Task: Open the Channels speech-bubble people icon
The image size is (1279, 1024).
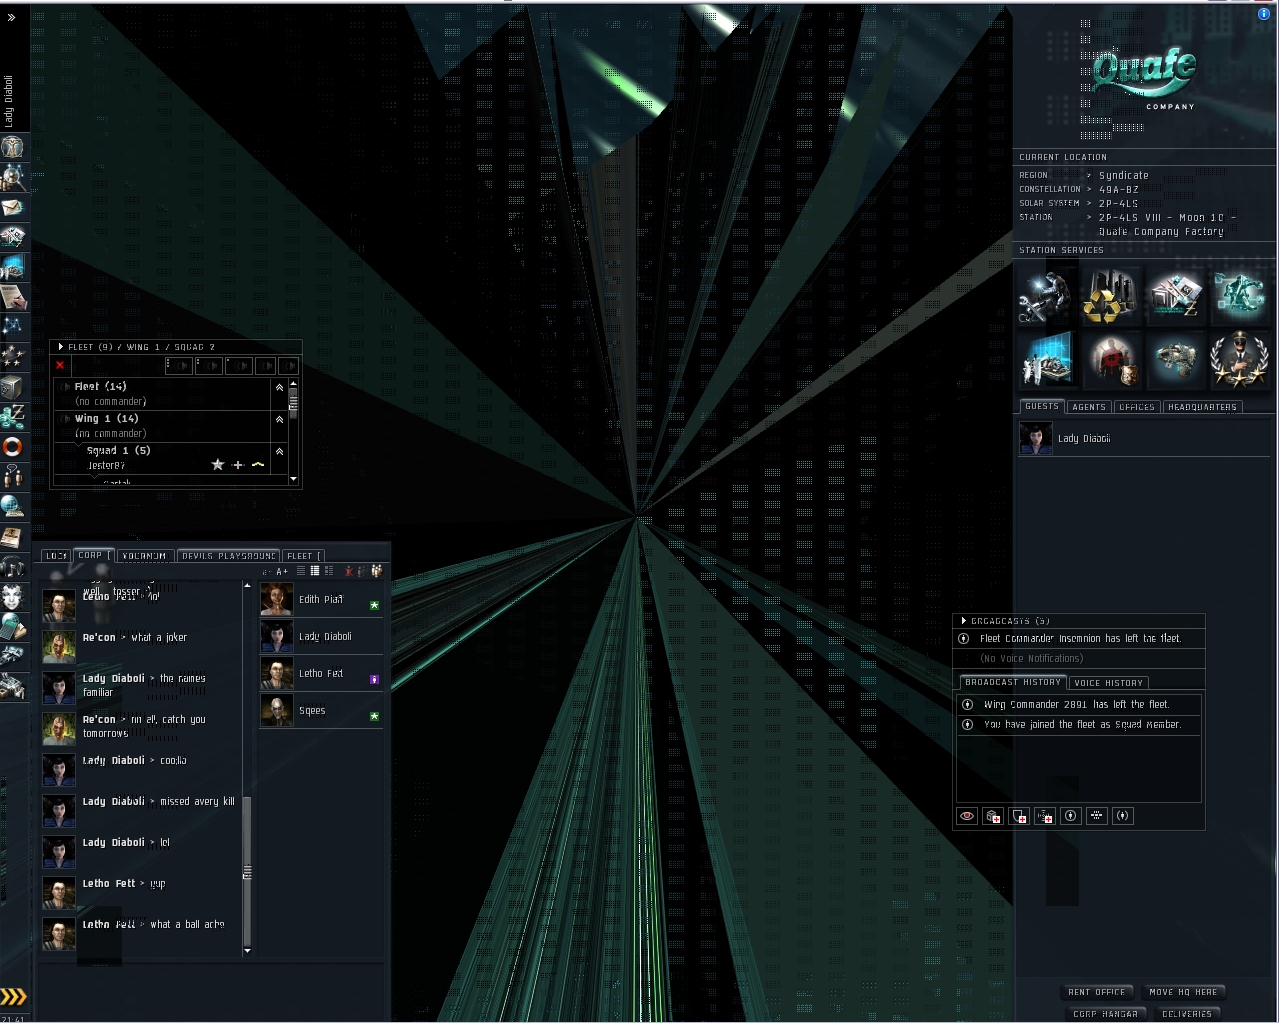Action: tap(13, 476)
